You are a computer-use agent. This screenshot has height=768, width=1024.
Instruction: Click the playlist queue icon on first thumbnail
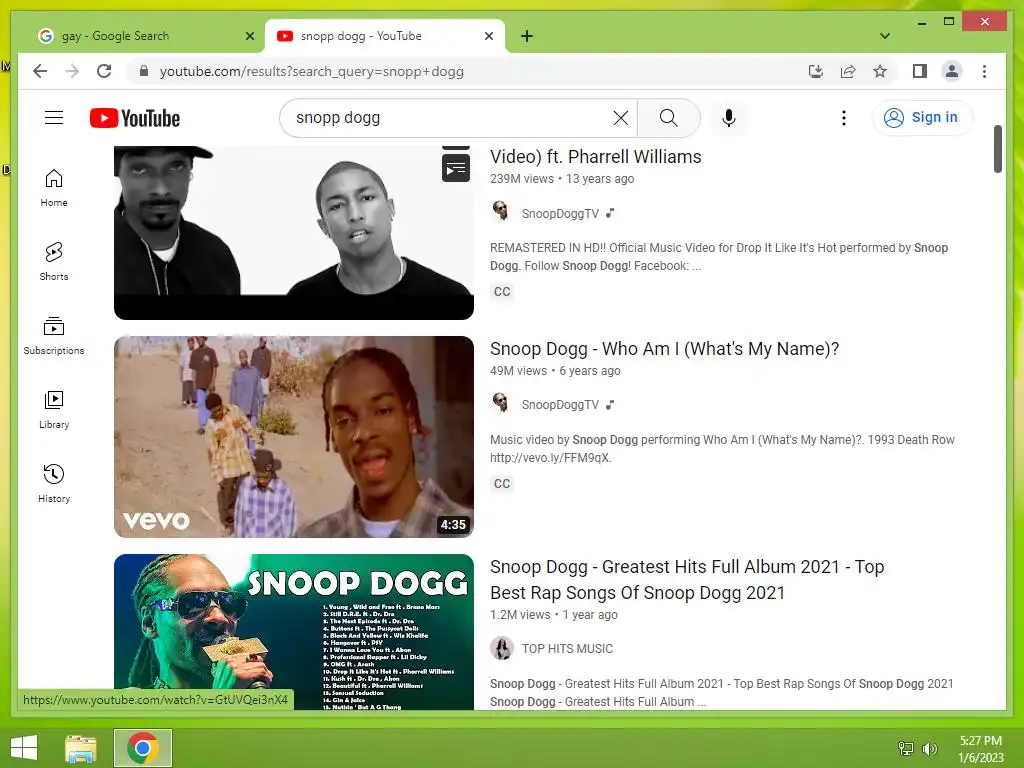tap(456, 169)
